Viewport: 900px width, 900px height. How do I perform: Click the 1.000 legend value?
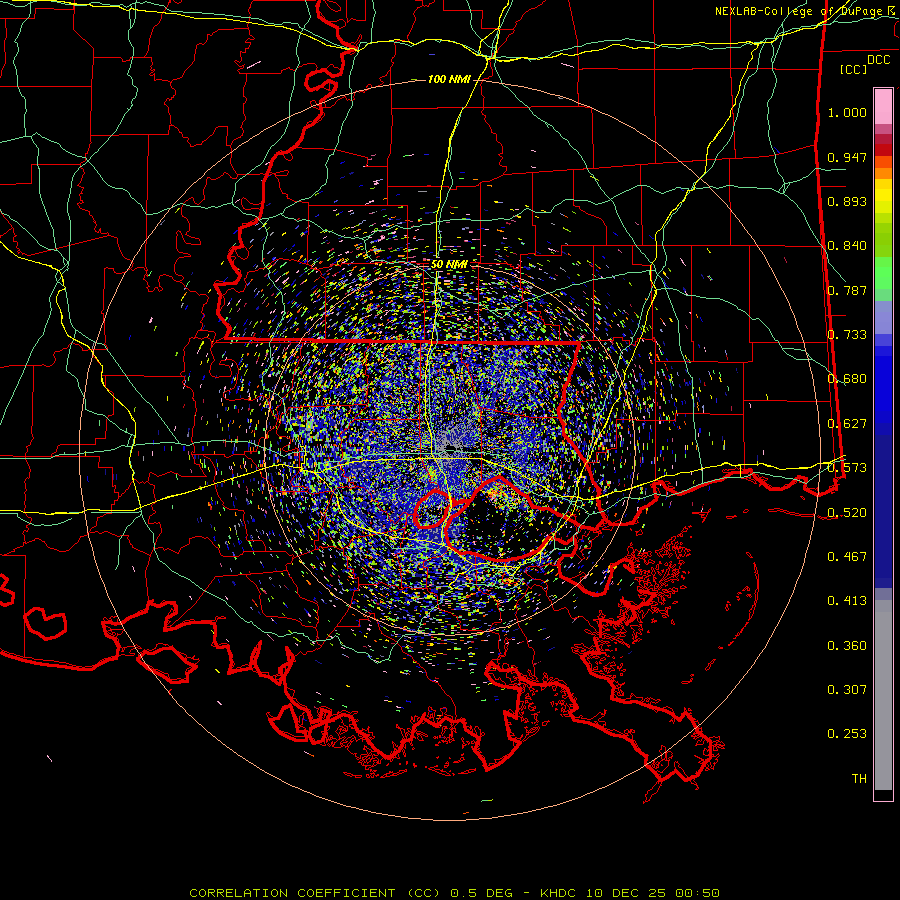847,112
